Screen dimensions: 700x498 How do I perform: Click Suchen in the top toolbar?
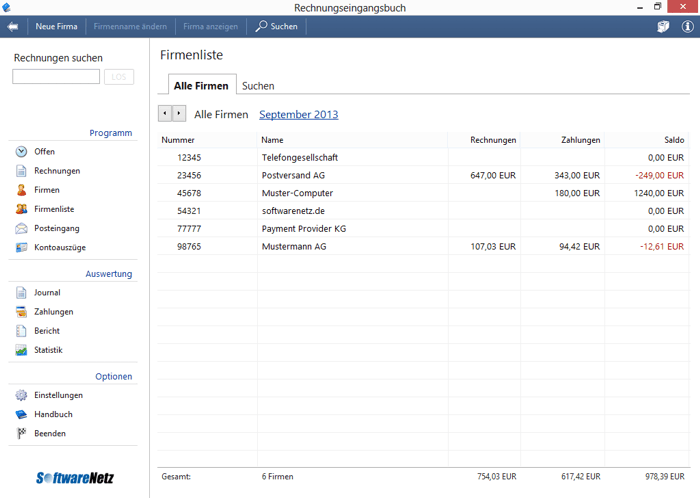[276, 27]
